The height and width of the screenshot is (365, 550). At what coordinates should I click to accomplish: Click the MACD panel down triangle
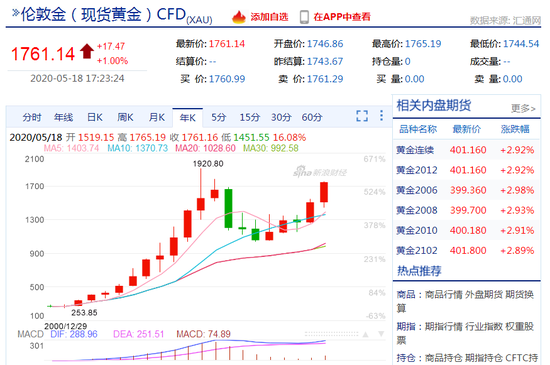point(381,334)
